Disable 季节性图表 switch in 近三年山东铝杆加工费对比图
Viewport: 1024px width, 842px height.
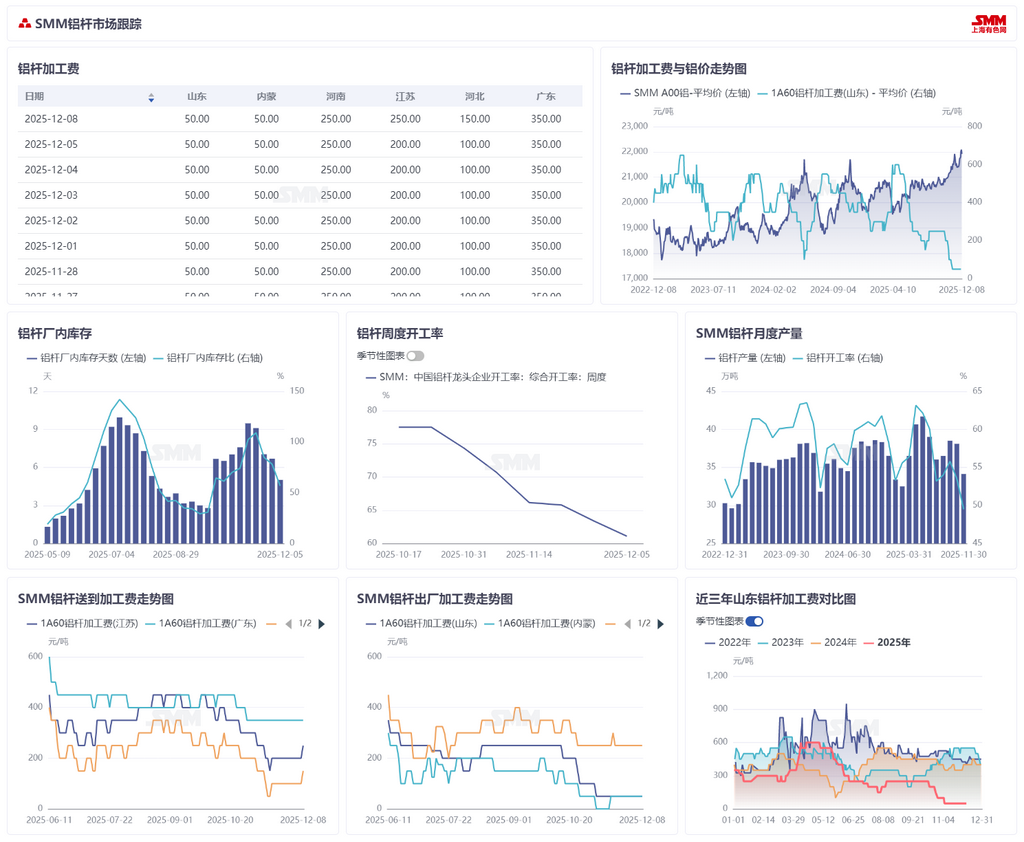coord(754,621)
